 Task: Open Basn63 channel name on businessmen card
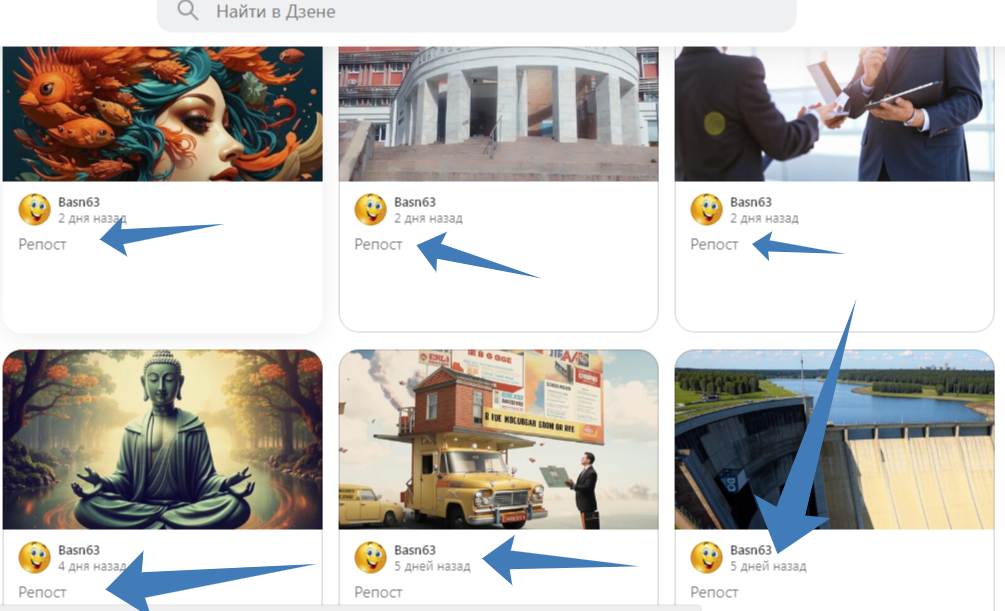click(751, 202)
